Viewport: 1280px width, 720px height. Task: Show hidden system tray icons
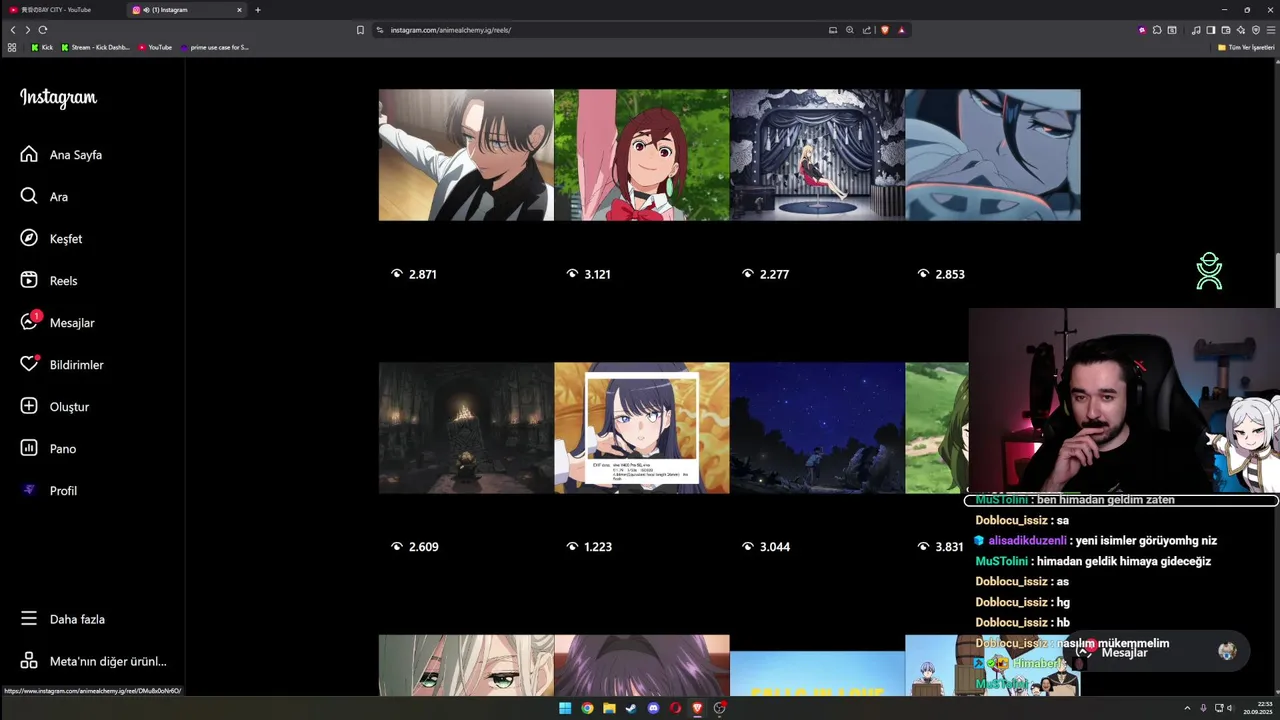click(1188, 708)
